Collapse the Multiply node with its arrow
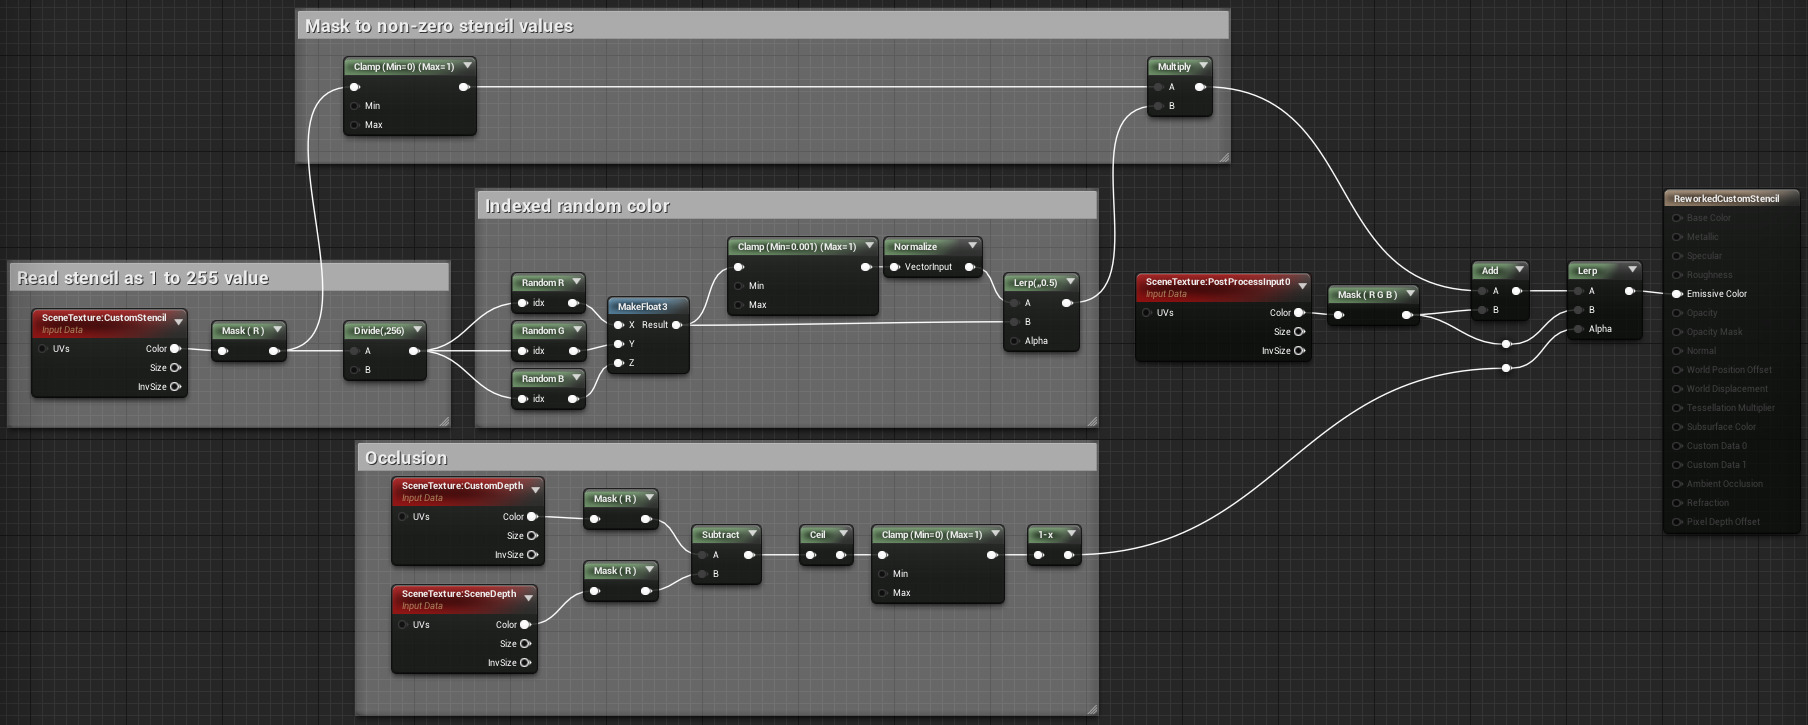This screenshot has width=1808, height=725. click(1203, 66)
